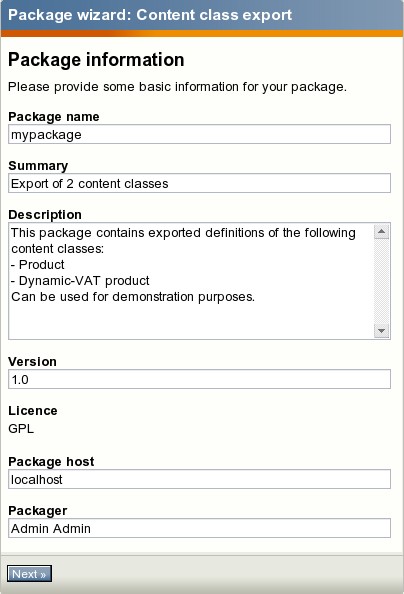
Task: Click the GPL licence text
Action: point(21,428)
